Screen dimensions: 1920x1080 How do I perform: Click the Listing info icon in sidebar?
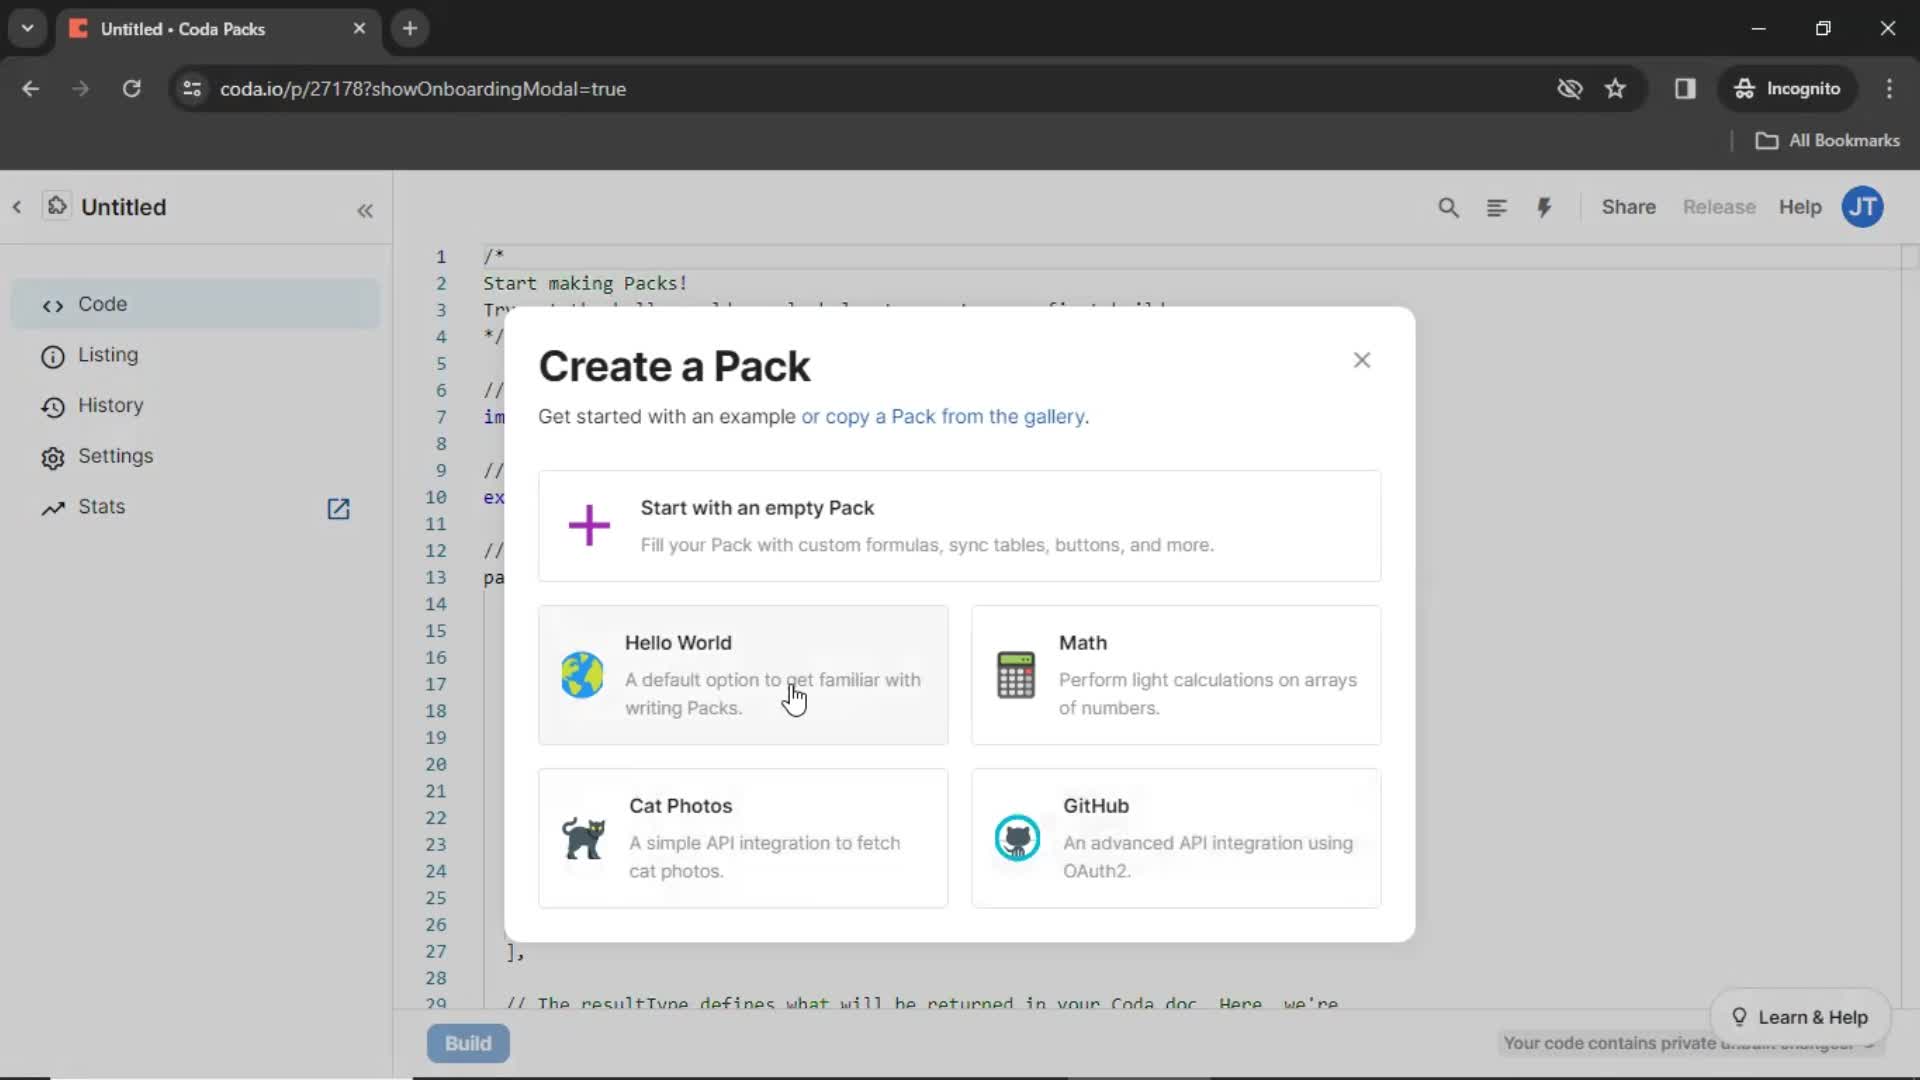[x=52, y=356]
